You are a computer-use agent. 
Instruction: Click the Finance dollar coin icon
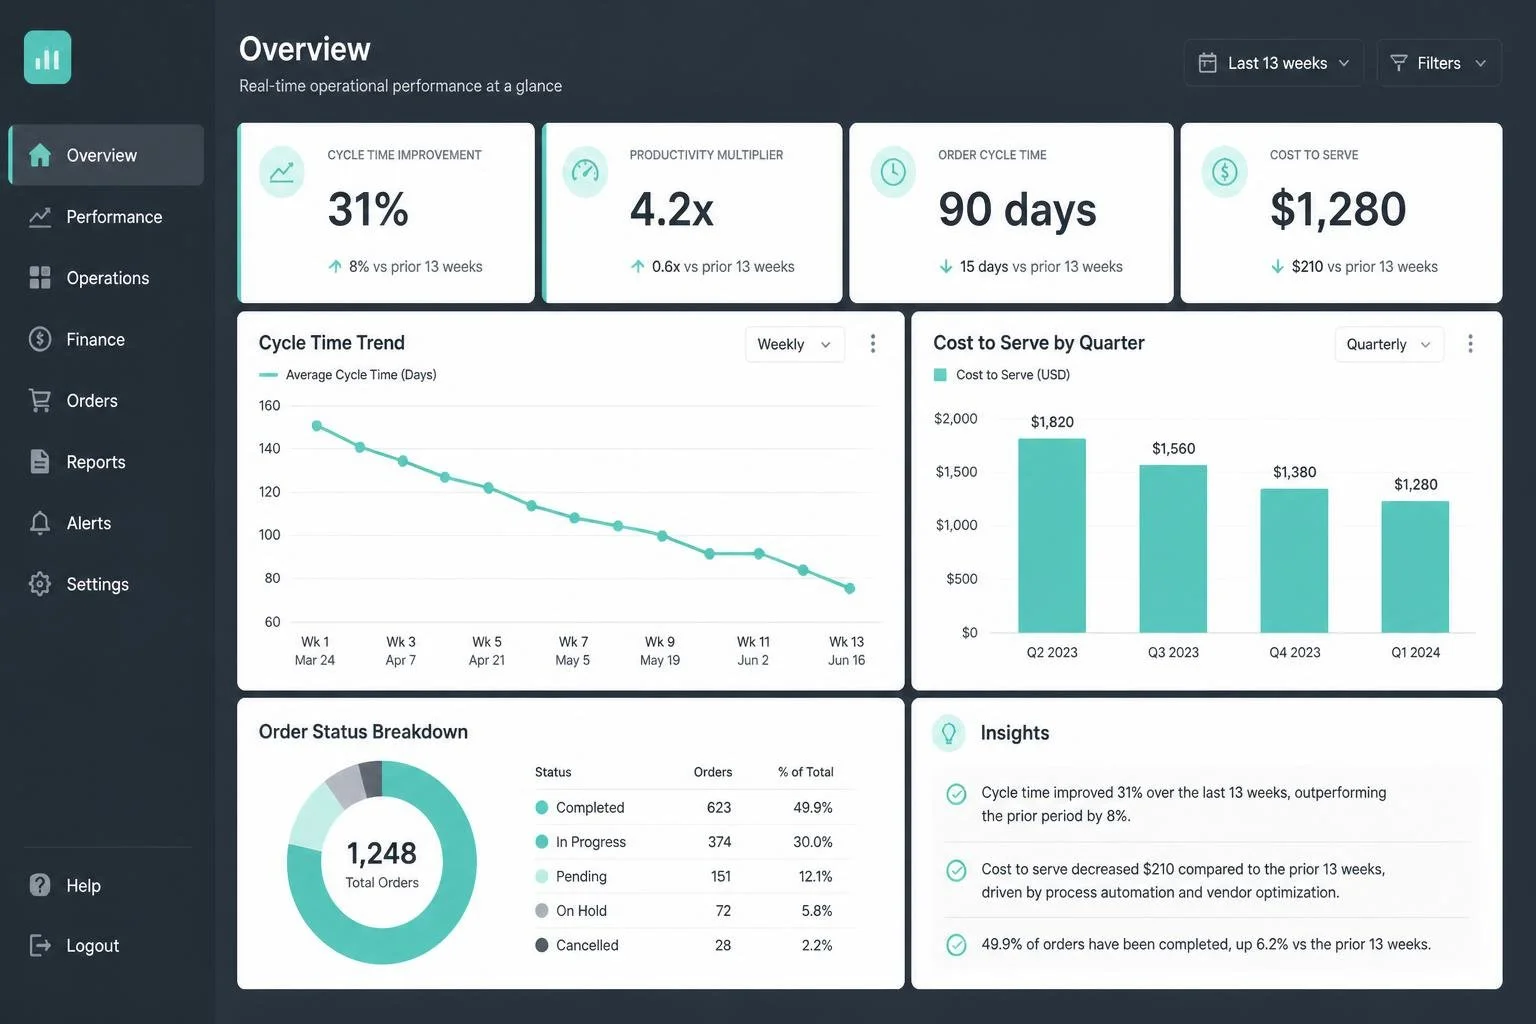(x=40, y=339)
